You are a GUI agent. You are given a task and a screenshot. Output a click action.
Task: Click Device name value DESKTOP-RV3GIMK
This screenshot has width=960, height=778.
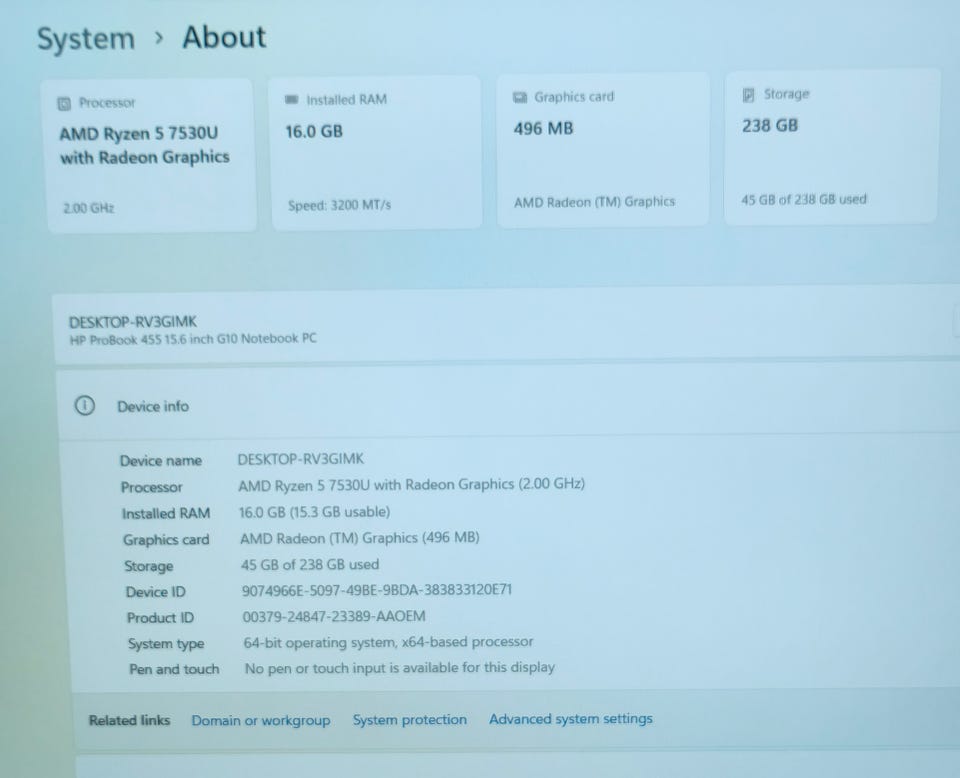[x=301, y=459]
